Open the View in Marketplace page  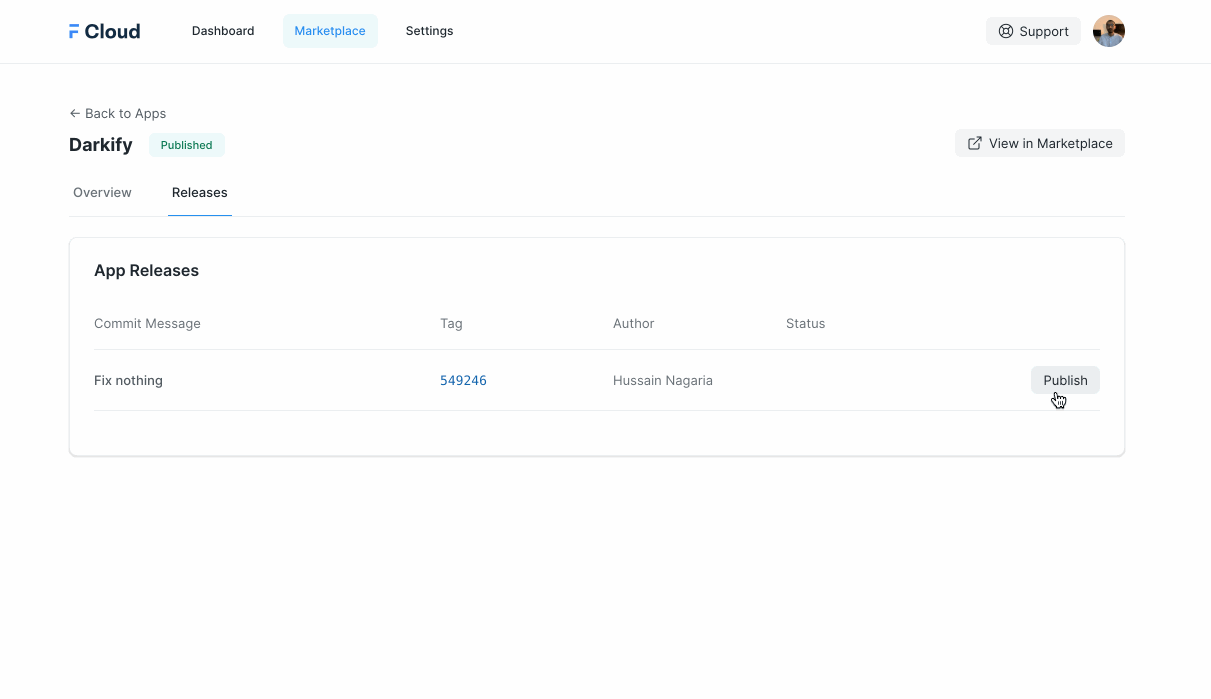click(1040, 143)
